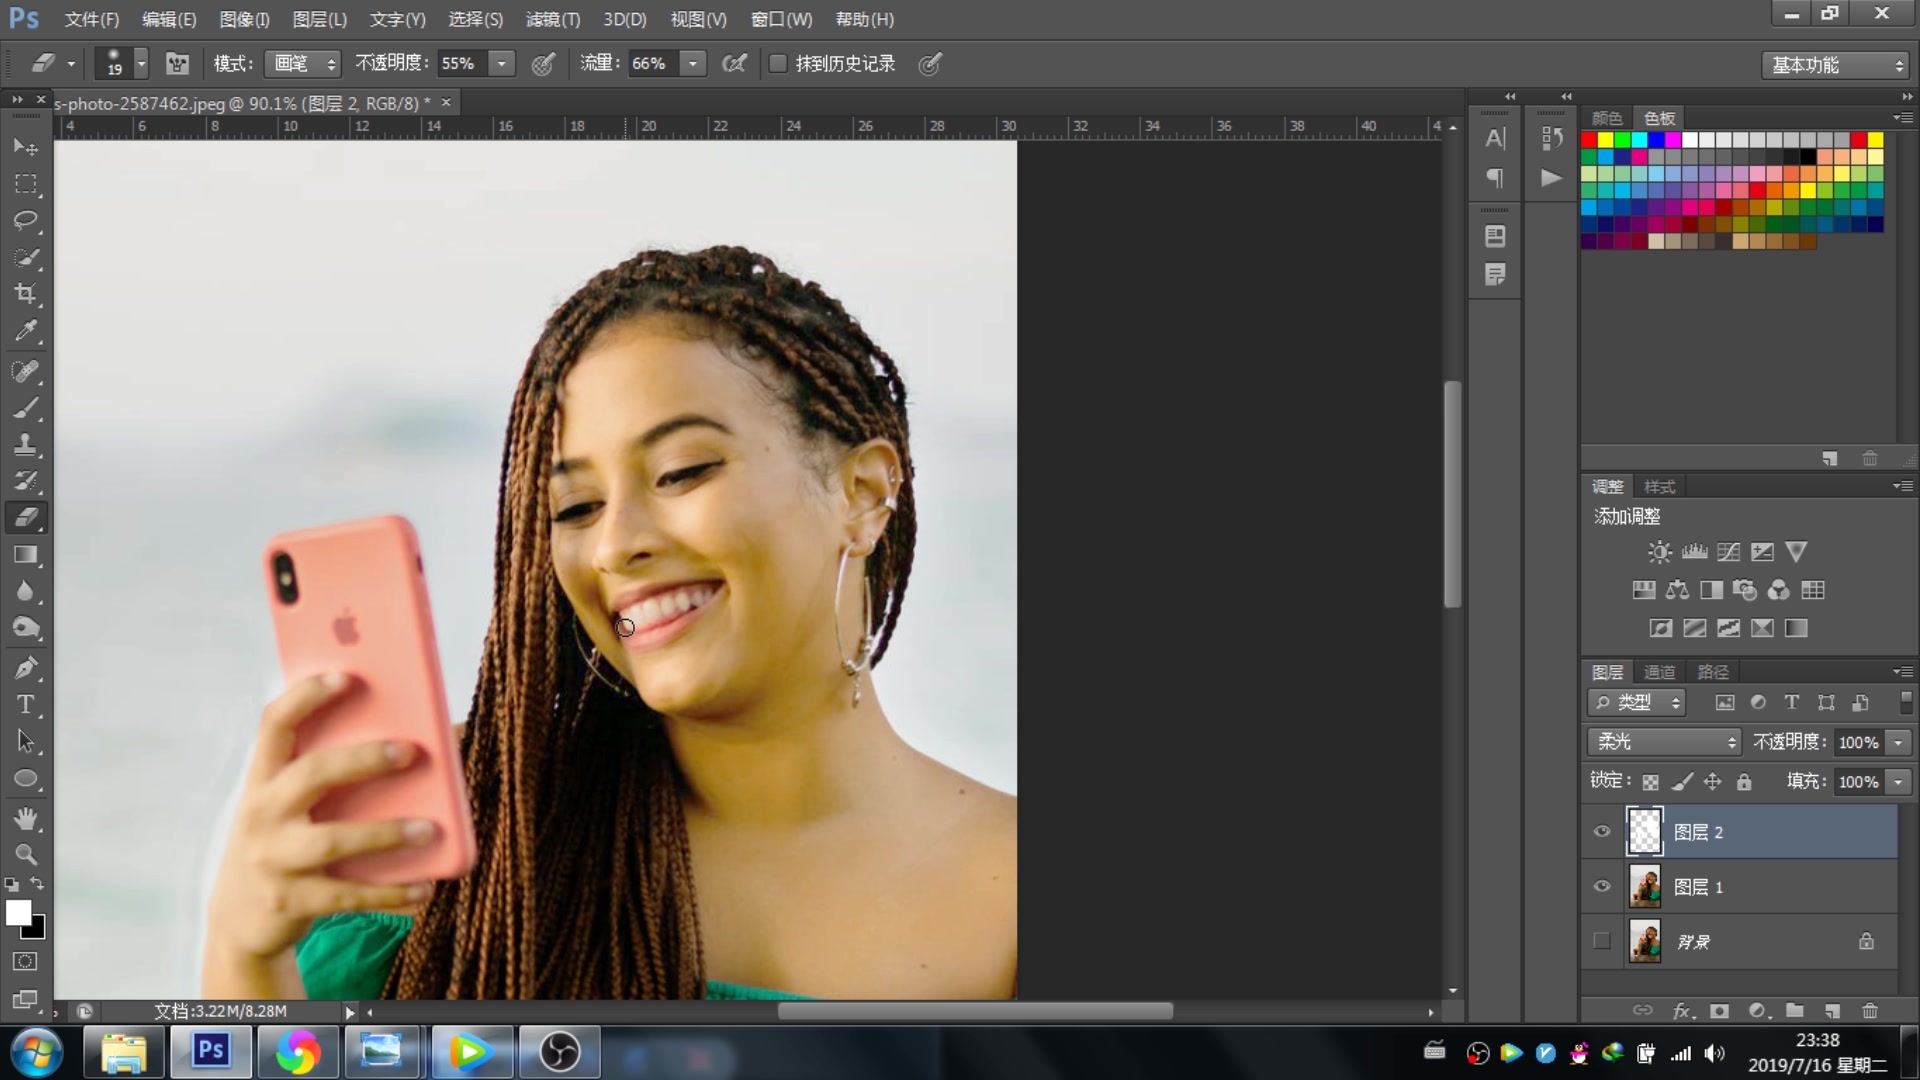Select the Lasso tool
This screenshot has width=1920, height=1080.
point(26,220)
